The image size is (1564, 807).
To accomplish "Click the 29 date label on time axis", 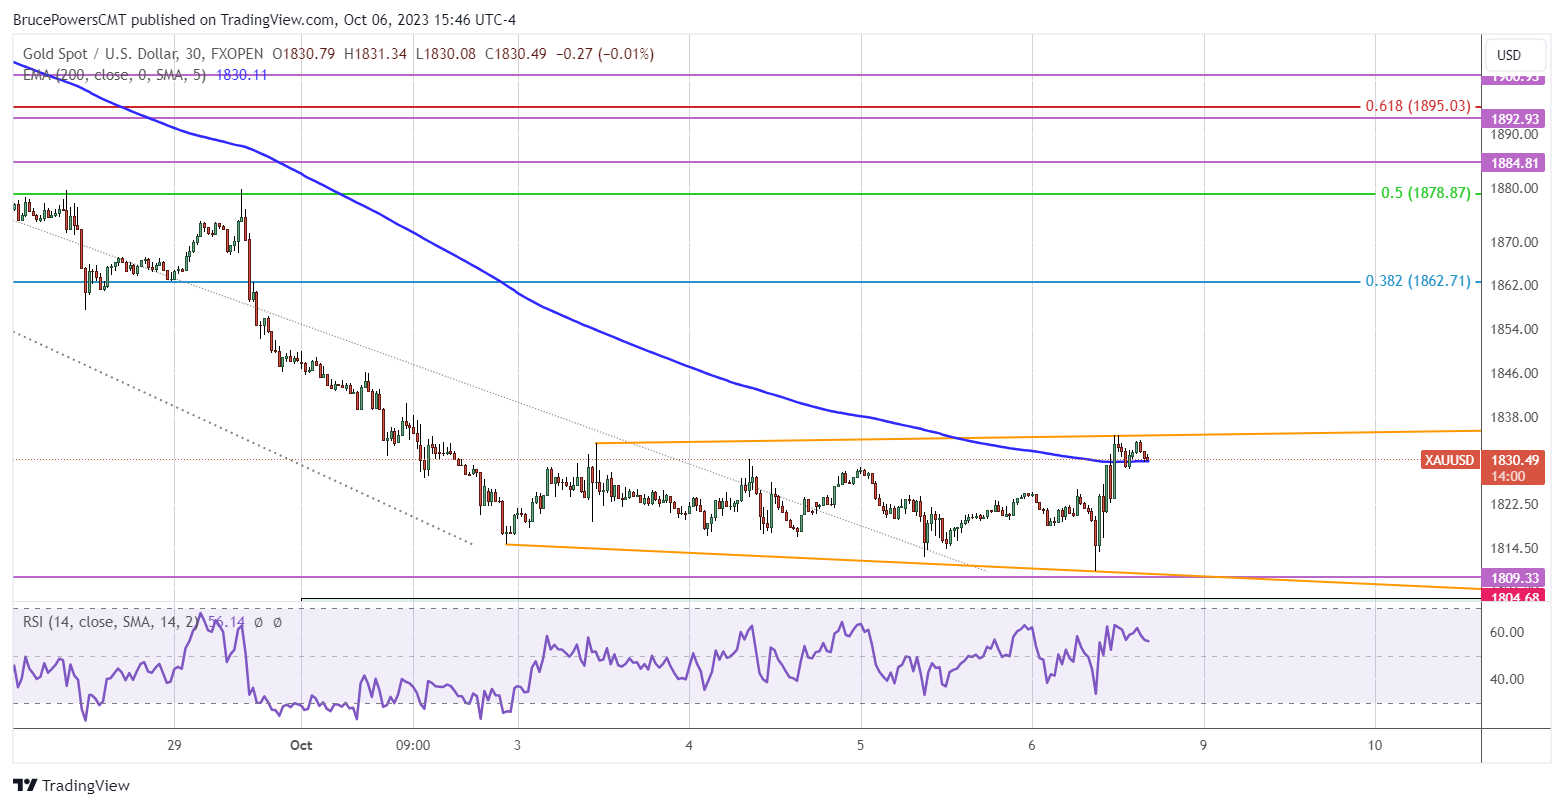I will click(174, 745).
